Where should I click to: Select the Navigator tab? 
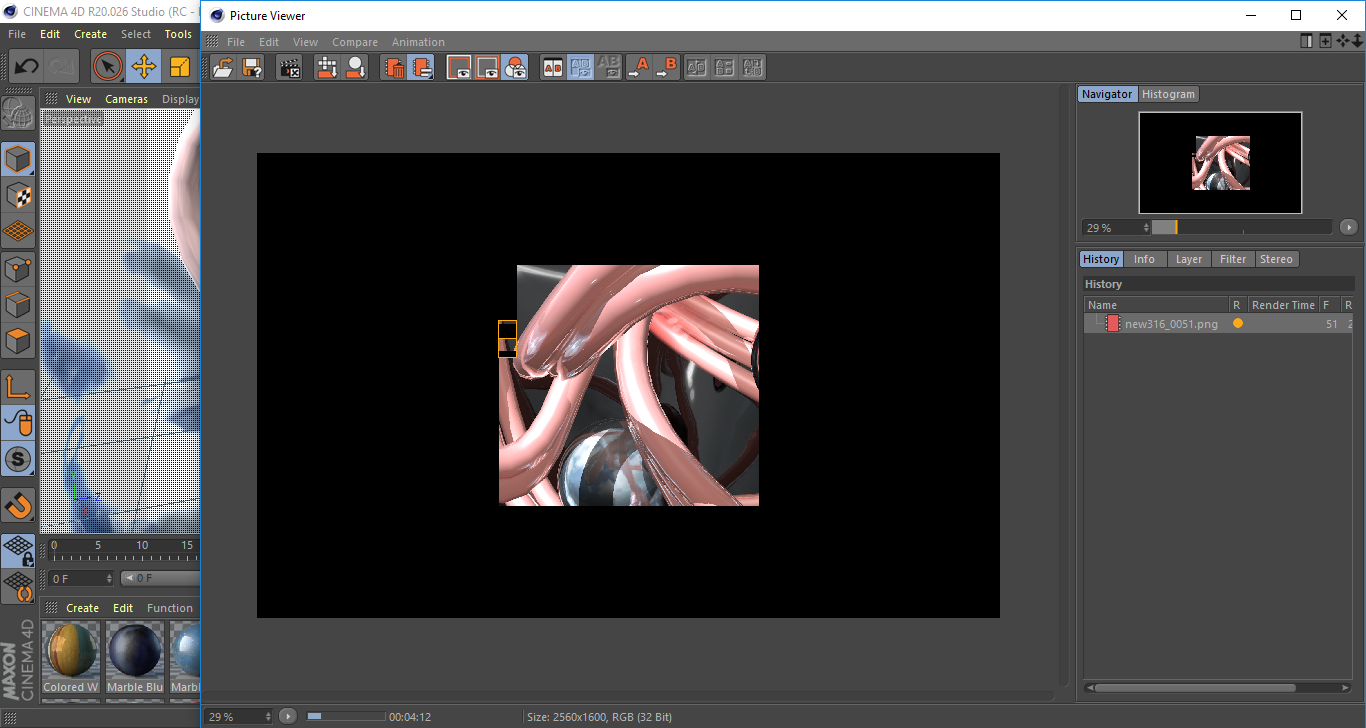point(1107,94)
